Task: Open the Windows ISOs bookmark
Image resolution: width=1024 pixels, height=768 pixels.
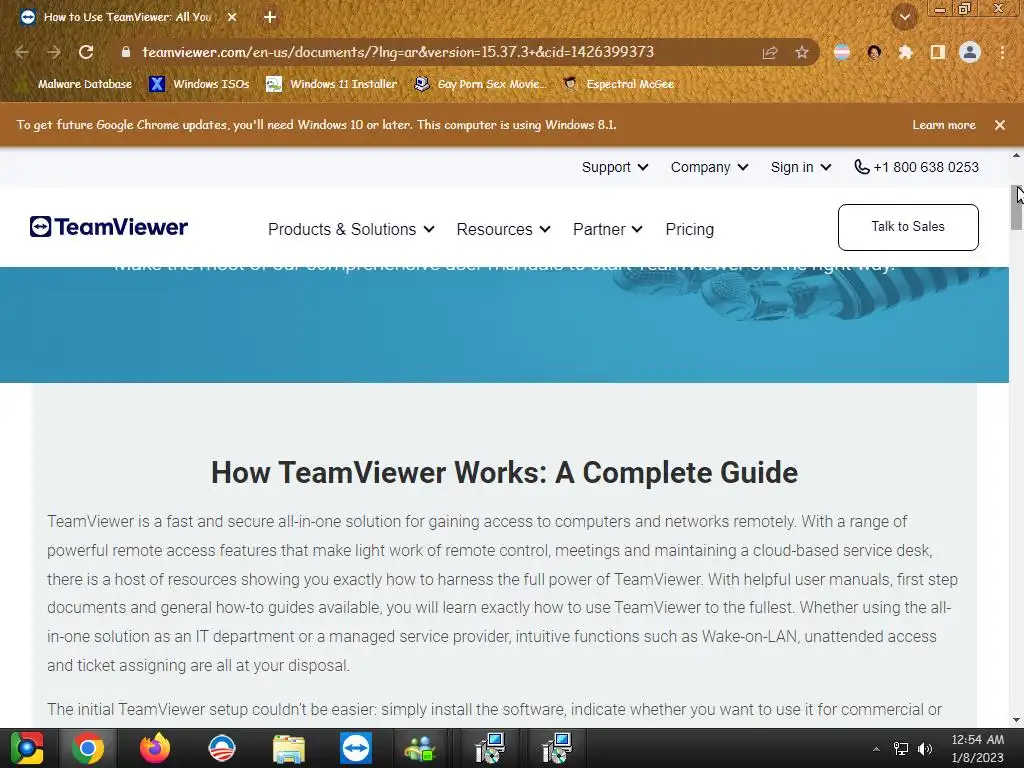Action: (199, 84)
